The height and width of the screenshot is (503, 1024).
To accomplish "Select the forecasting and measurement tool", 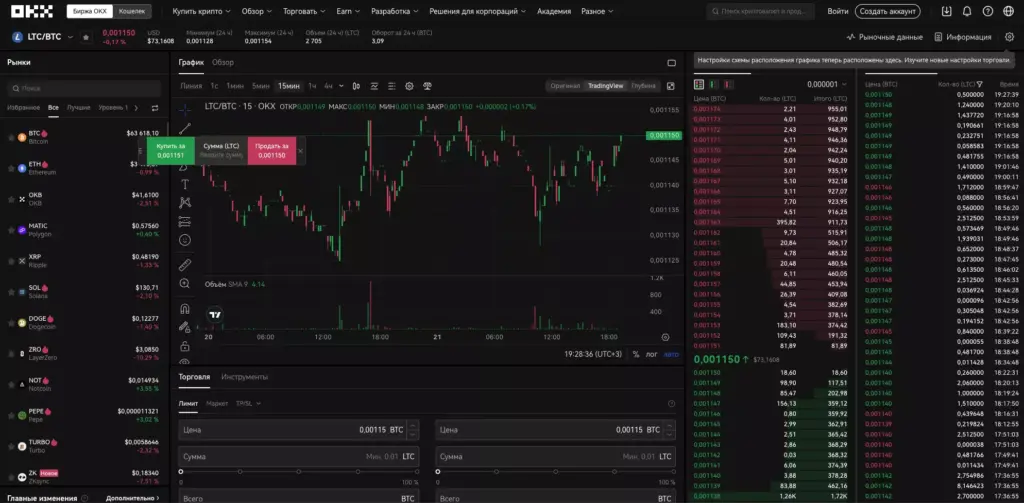I will (x=185, y=221).
